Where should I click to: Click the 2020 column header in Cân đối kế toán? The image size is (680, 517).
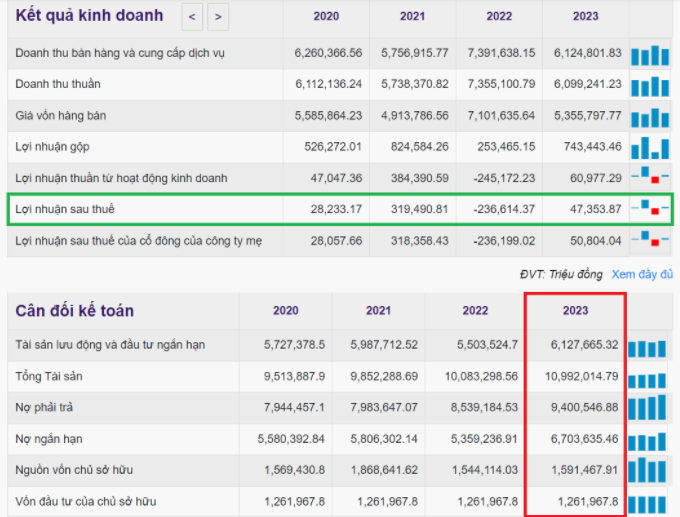point(286,311)
